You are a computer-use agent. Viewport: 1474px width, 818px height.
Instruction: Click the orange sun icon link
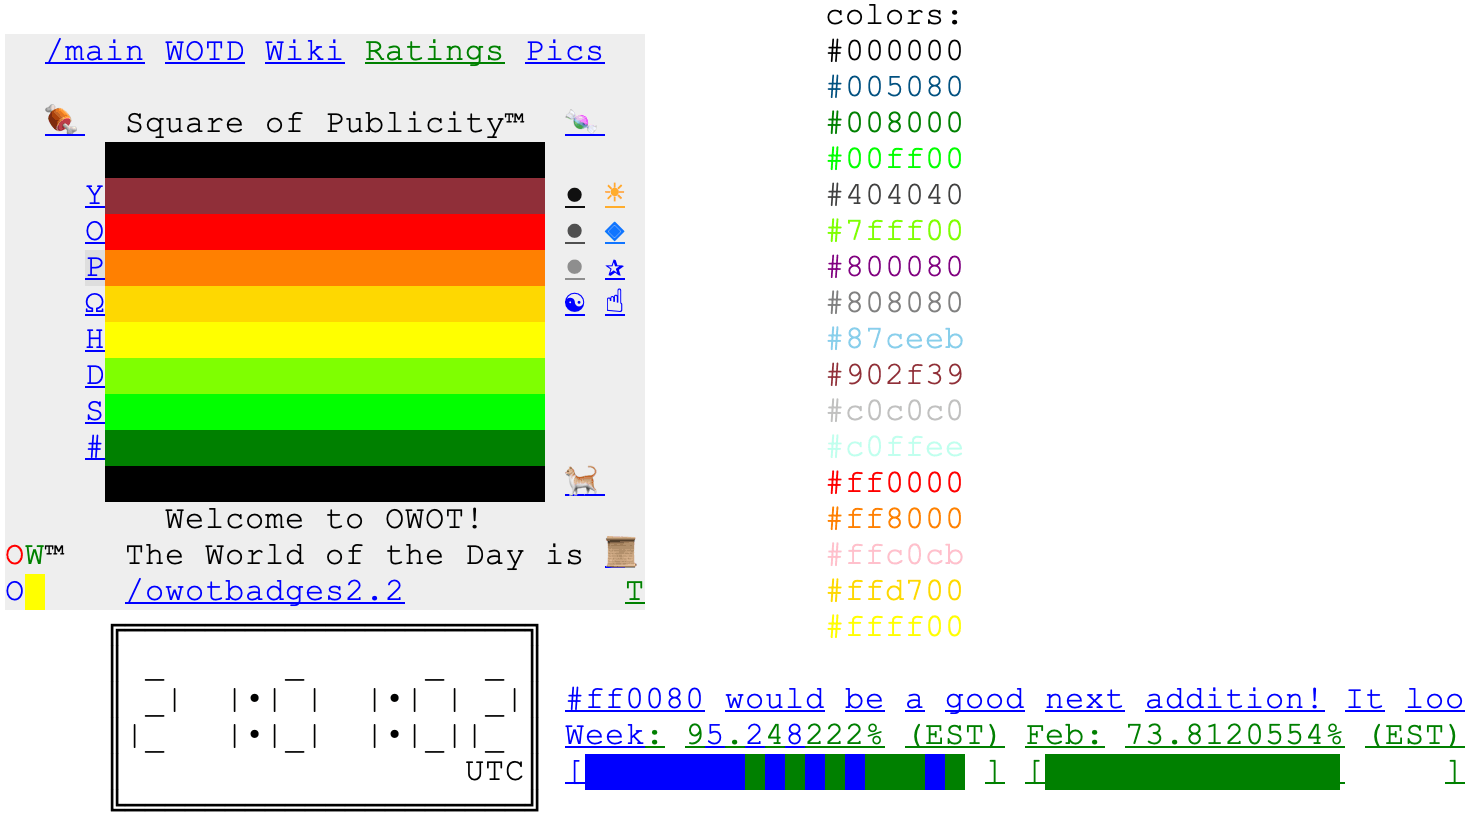pos(614,194)
